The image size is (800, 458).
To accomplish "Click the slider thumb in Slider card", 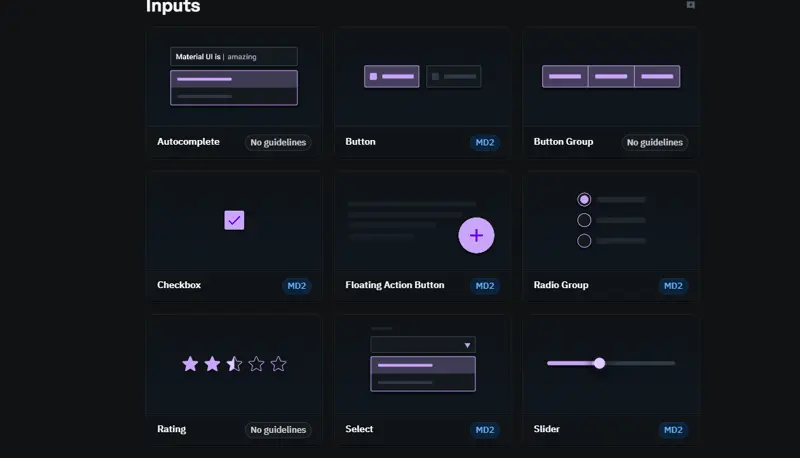I will (599, 363).
